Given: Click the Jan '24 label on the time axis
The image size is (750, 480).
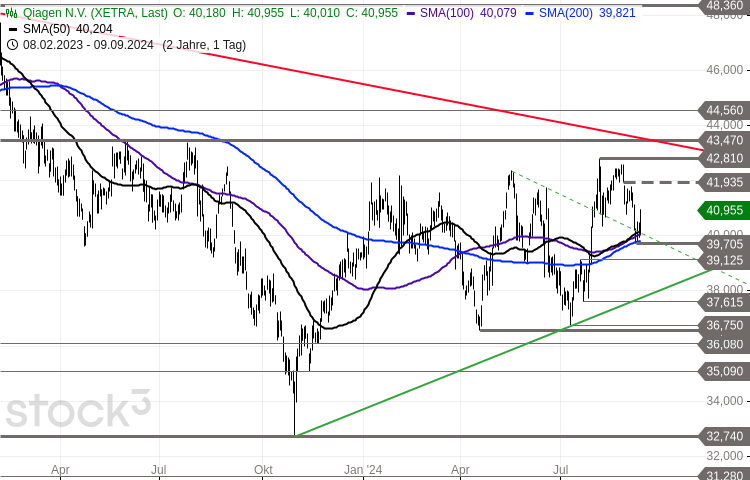Looking at the screenshot, I should click(363, 470).
